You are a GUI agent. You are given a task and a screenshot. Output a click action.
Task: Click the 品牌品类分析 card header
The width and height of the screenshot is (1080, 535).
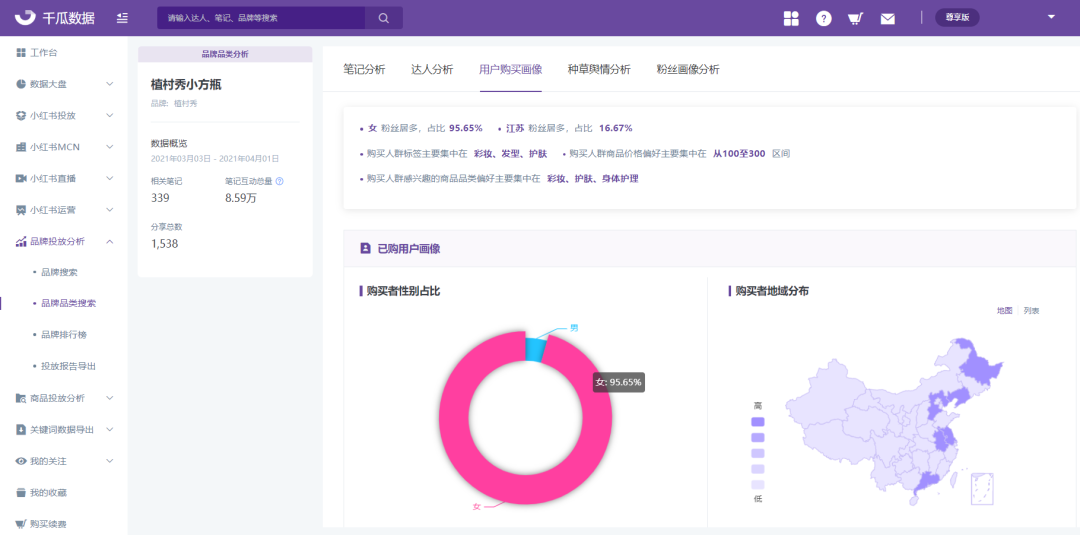tap(225, 53)
